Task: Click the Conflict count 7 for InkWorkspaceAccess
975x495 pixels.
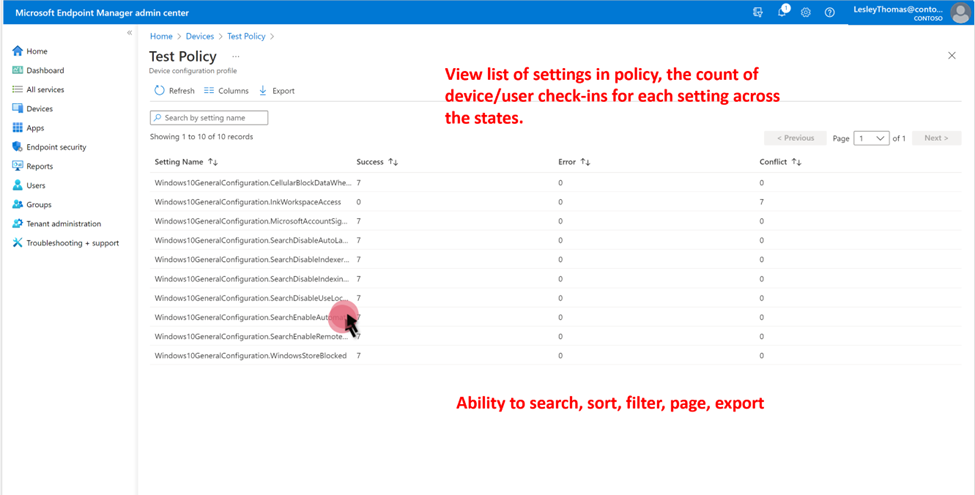Action: (x=762, y=202)
